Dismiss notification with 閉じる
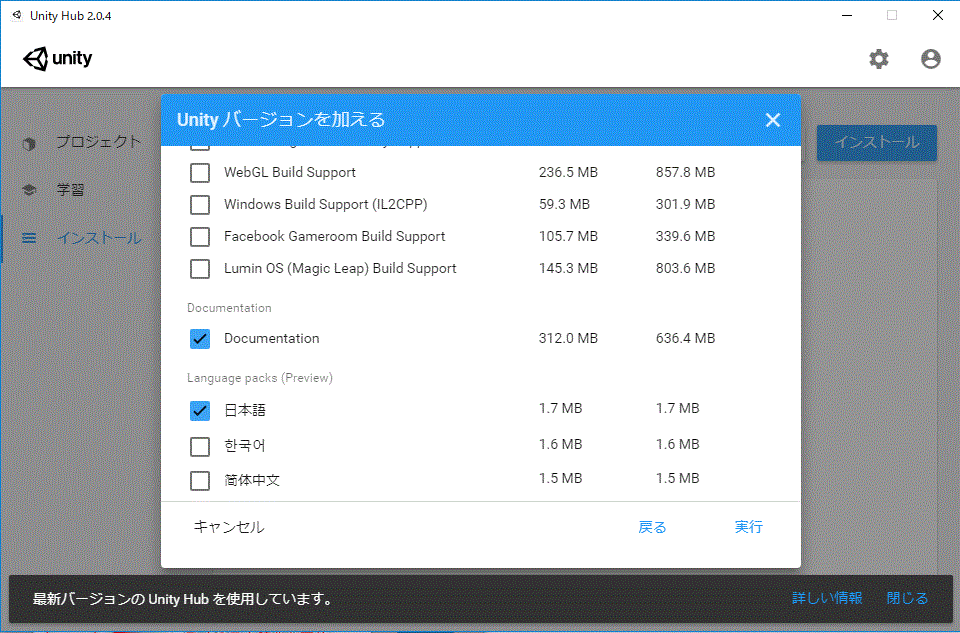This screenshot has height=633, width=960. coord(907,598)
